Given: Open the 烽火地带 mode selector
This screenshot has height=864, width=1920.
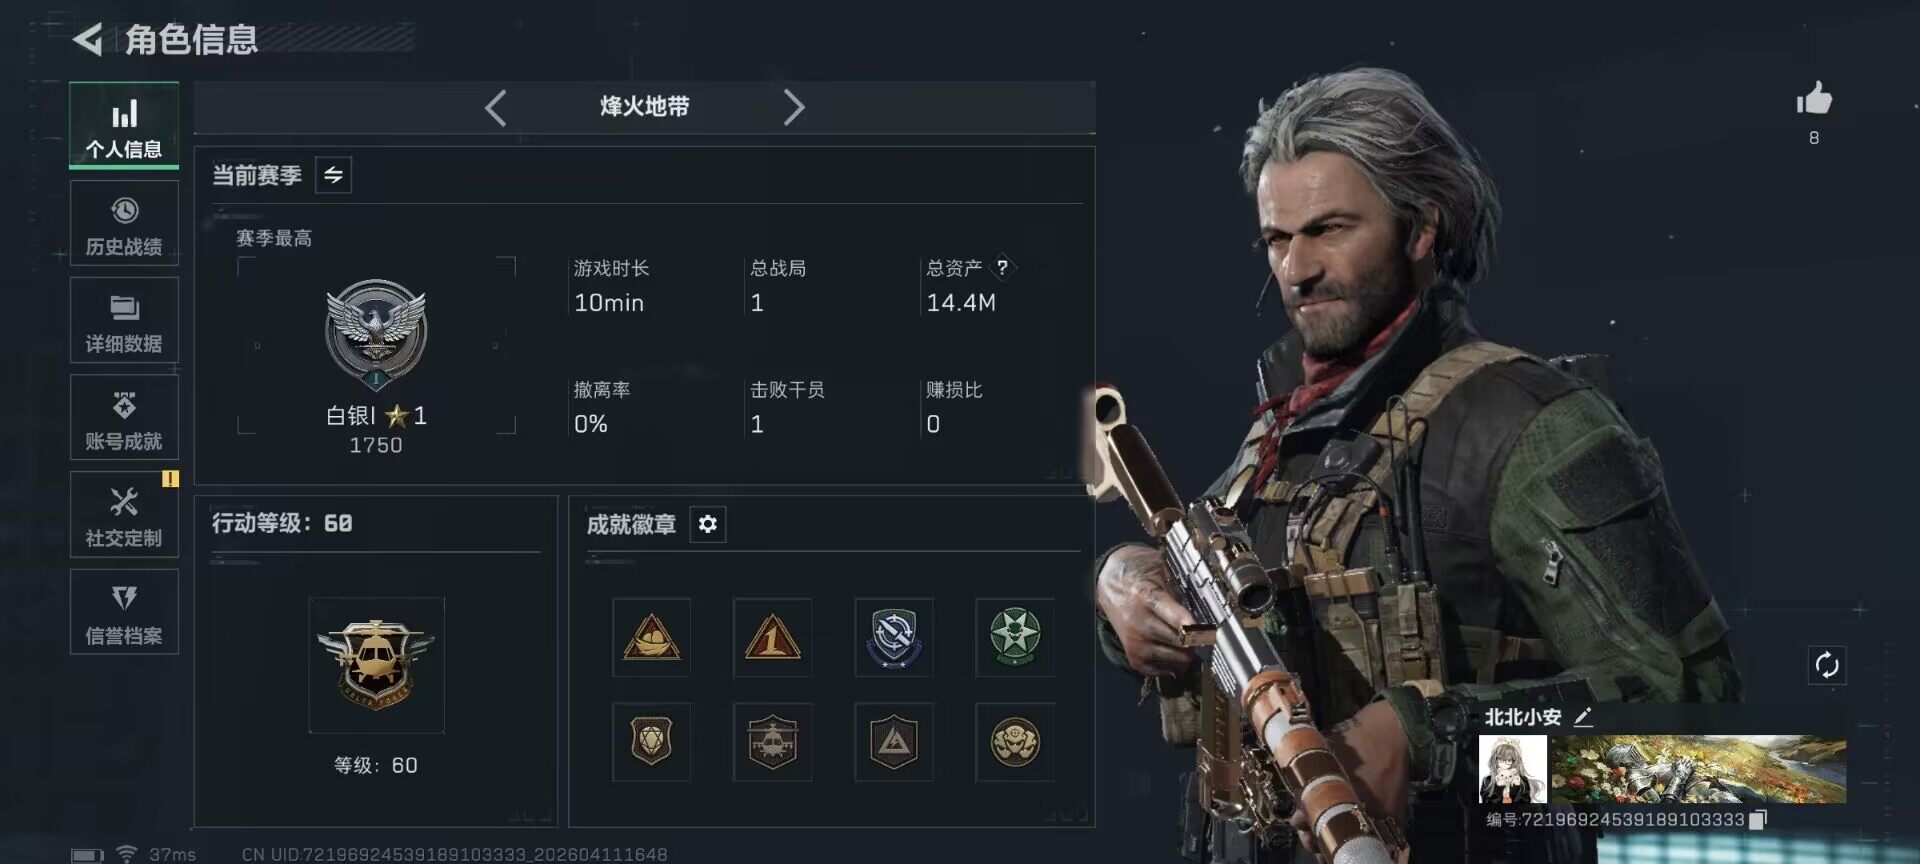Looking at the screenshot, I should [x=644, y=107].
